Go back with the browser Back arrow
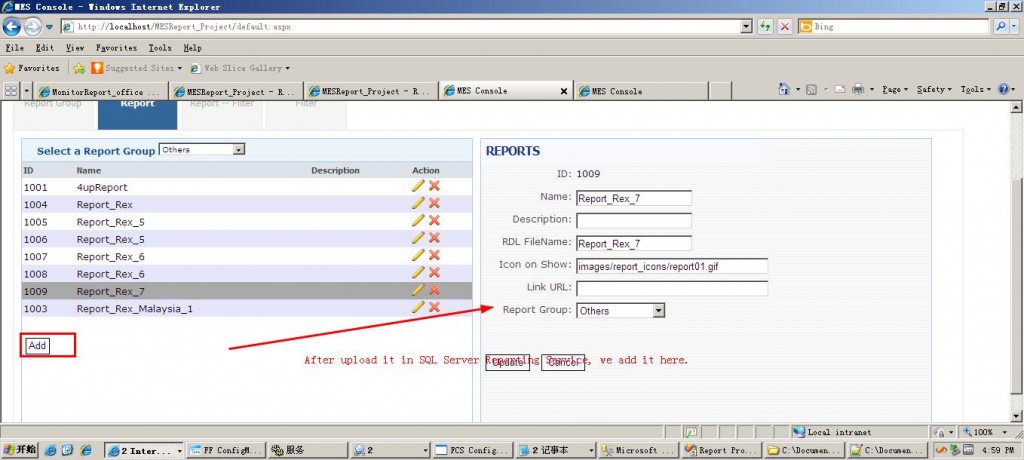 [12, 27]
